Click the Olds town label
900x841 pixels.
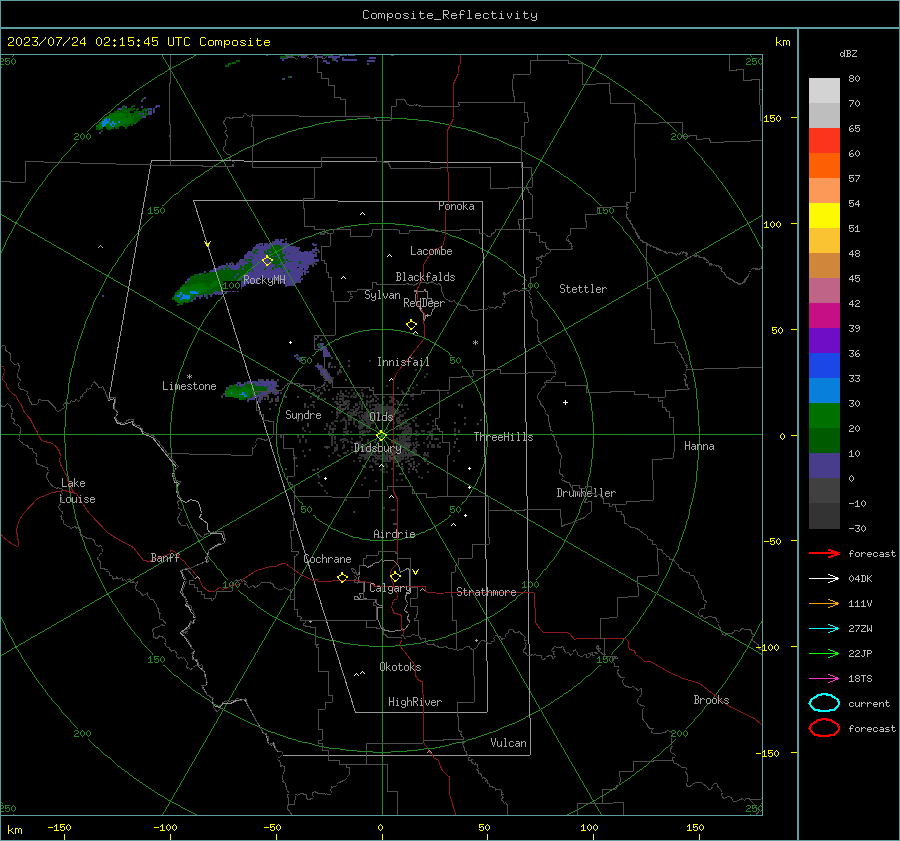381,416
